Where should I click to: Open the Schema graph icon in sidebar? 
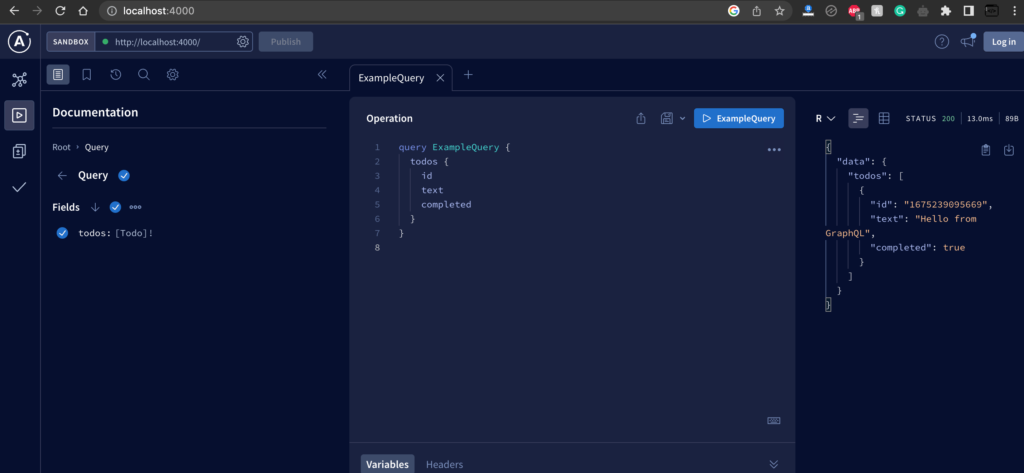[x=19, y=79]
